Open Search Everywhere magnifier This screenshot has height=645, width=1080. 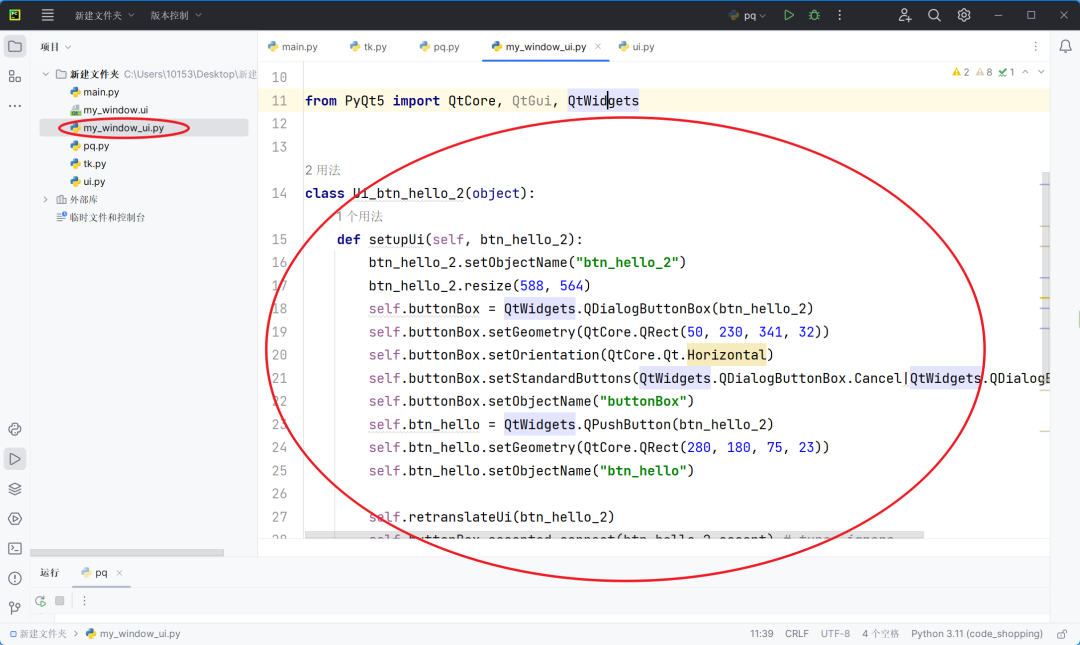click(934, 14)
